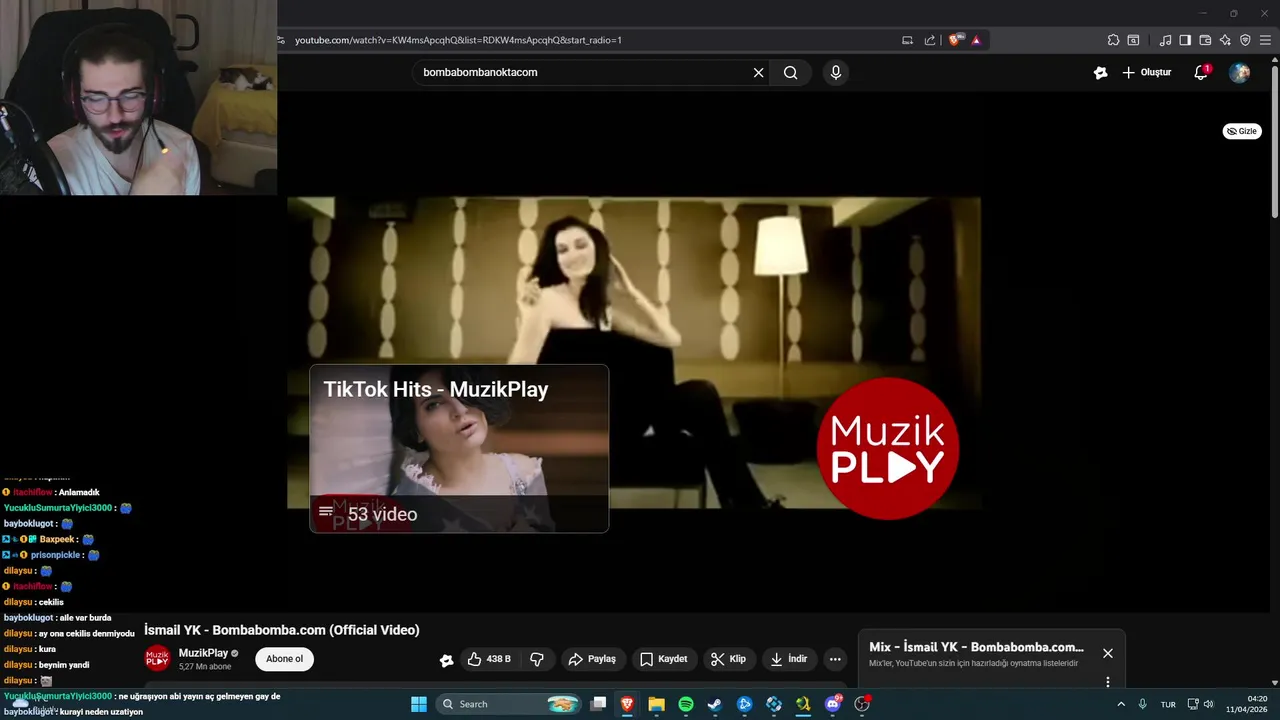Click chat username Baxpeek
Viewport: 1280px width, 720px height.
[57, 539]
